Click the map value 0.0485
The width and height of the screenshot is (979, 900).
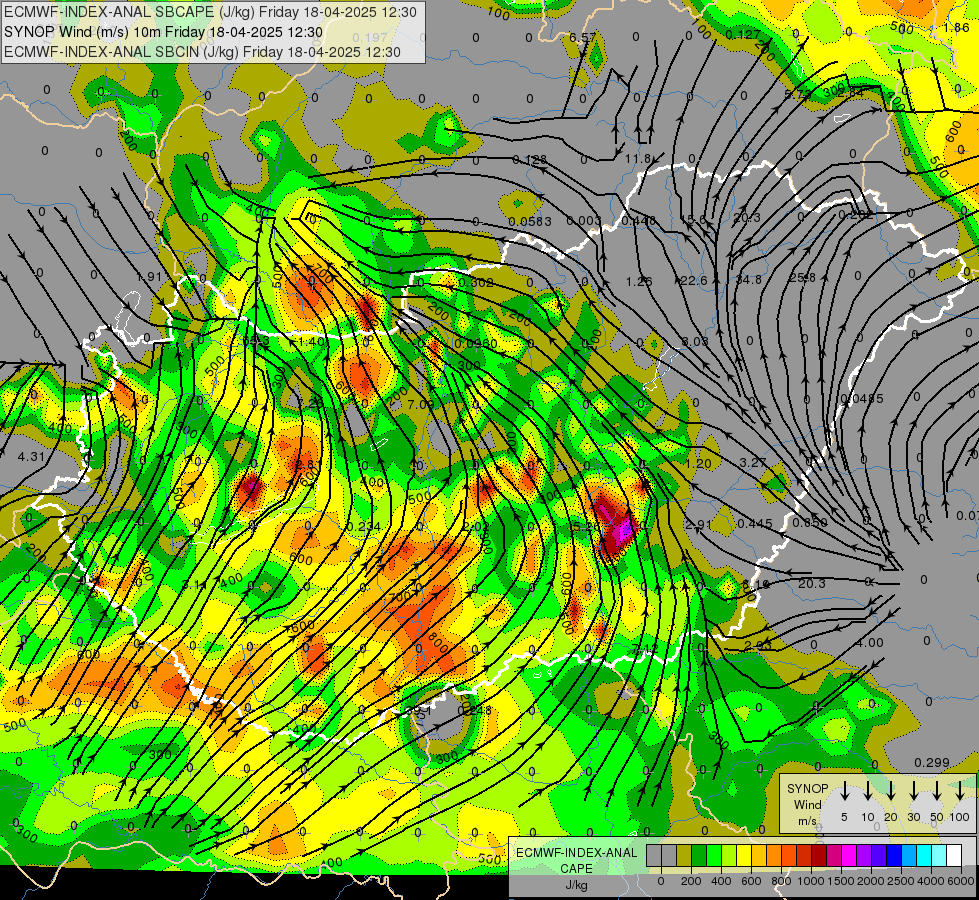[x=862, y=398]
